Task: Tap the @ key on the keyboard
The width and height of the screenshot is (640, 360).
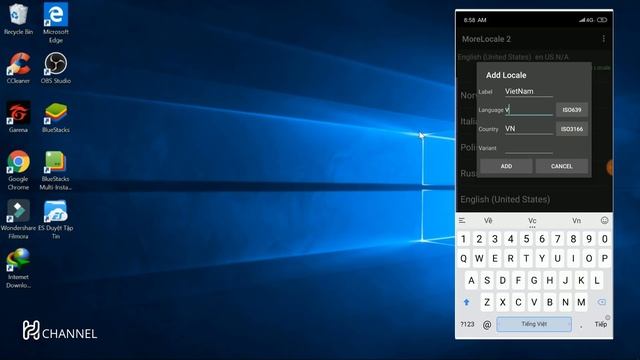Action: [x=487, y=324]
